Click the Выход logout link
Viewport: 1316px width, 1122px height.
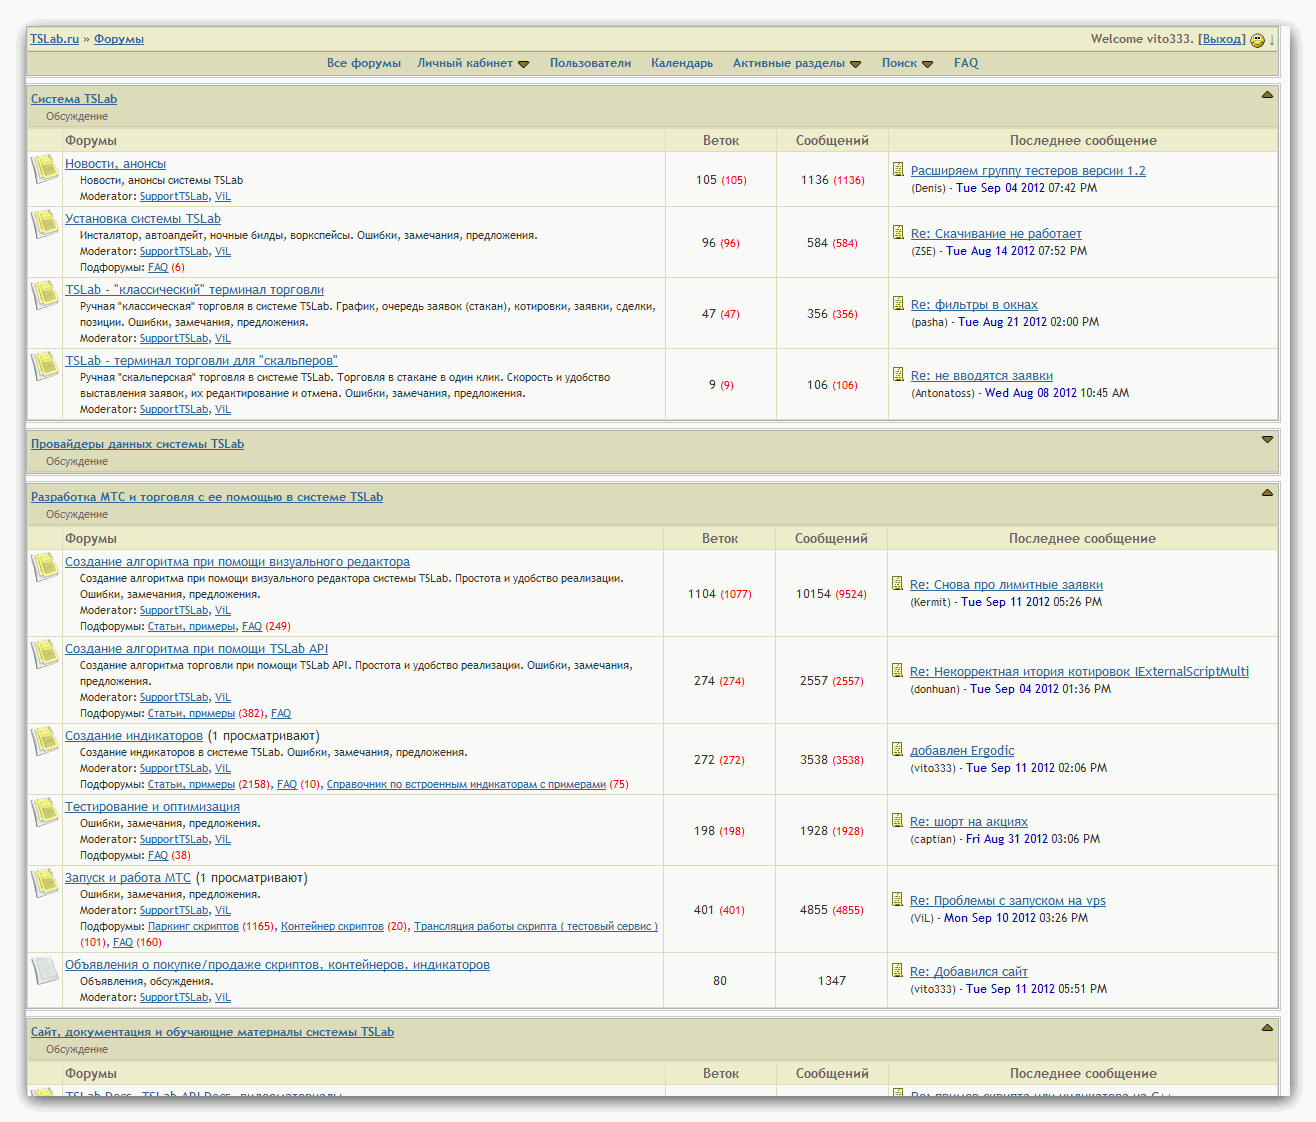(1221, 39)
